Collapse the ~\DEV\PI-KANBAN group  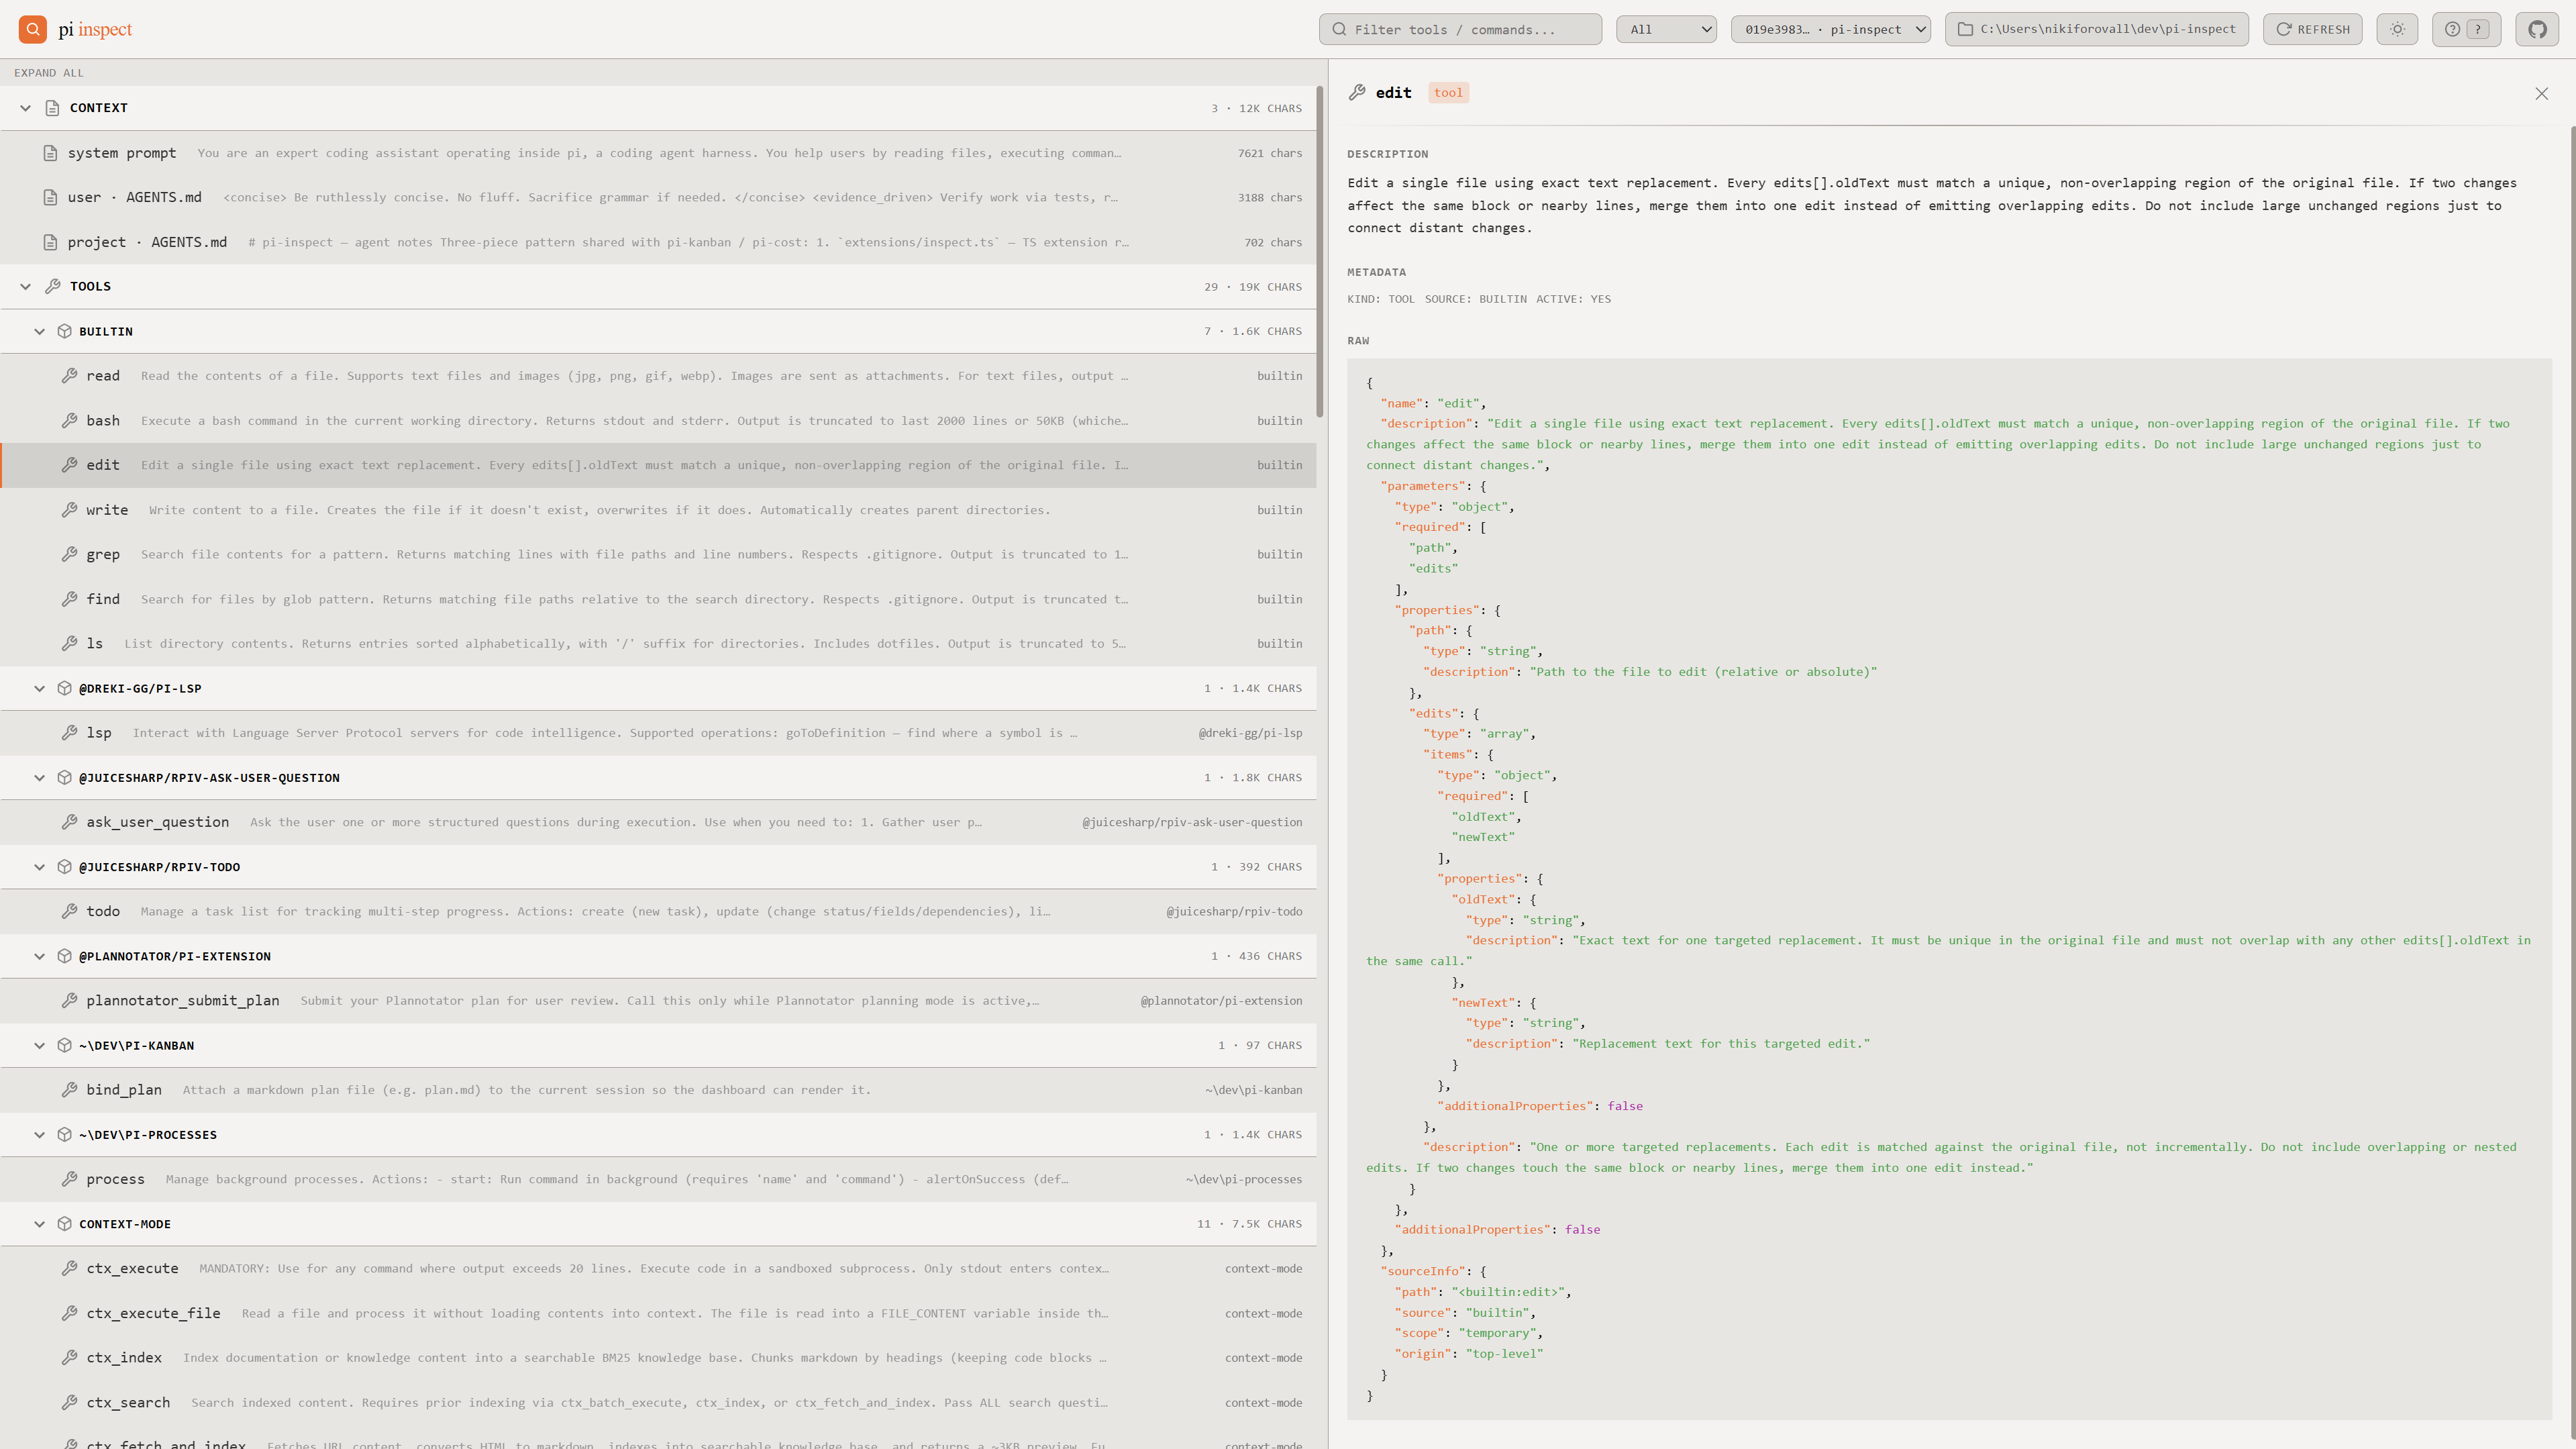(x=40, y=1045)
